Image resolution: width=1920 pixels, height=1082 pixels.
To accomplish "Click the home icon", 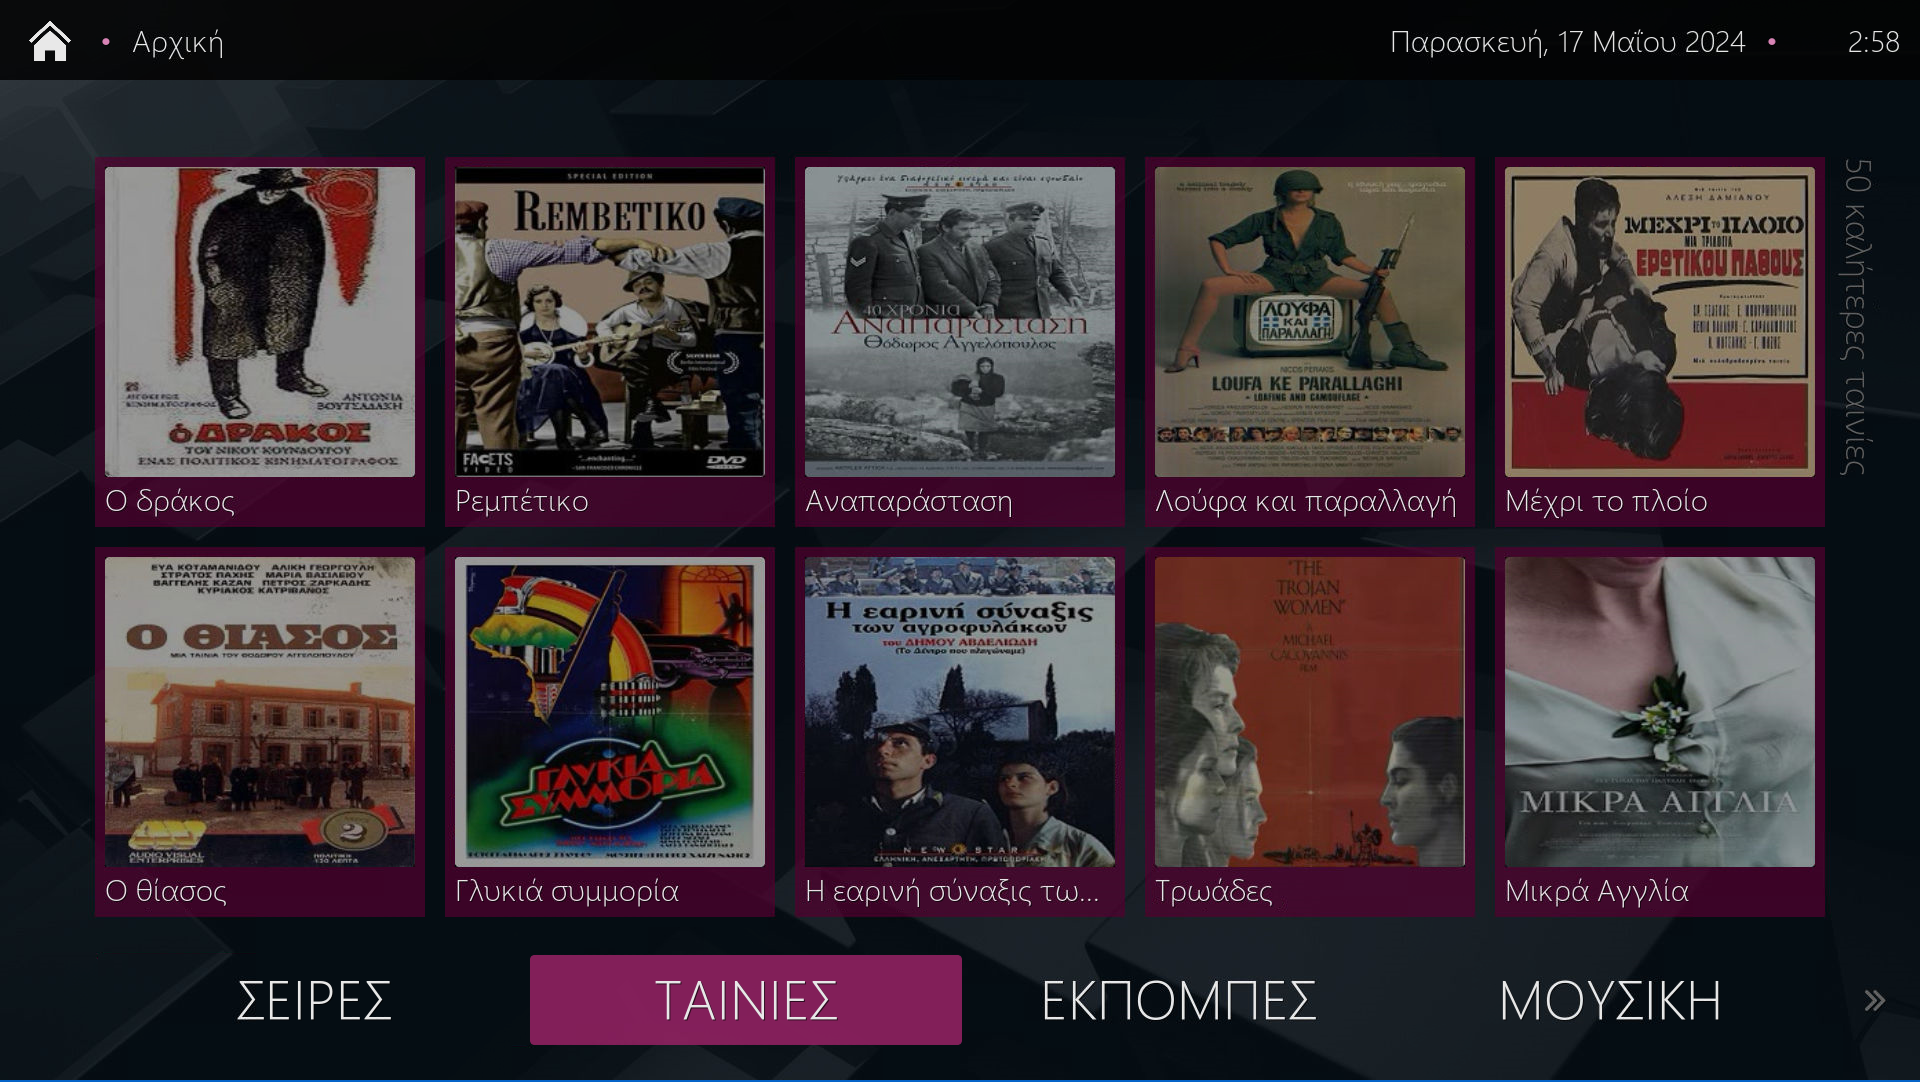I will pos(50,42).
